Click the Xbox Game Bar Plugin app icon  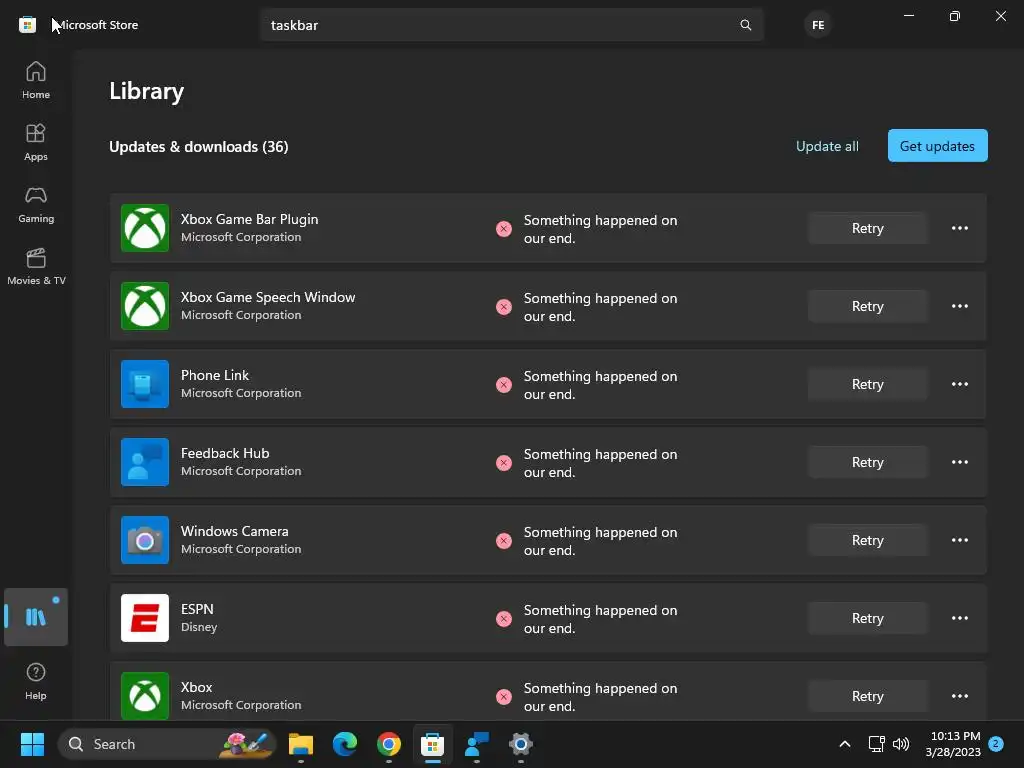(x=145, y=228)
